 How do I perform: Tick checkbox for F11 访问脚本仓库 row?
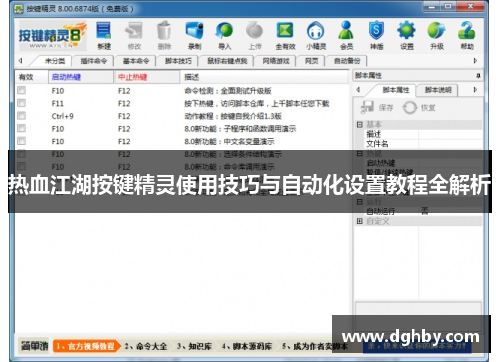22,103
